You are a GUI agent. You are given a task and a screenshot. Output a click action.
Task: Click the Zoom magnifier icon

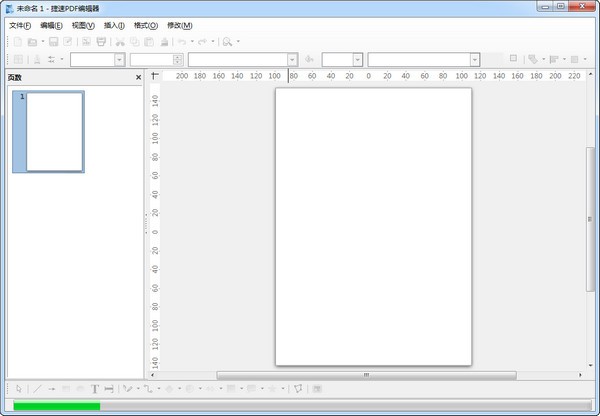228,42
